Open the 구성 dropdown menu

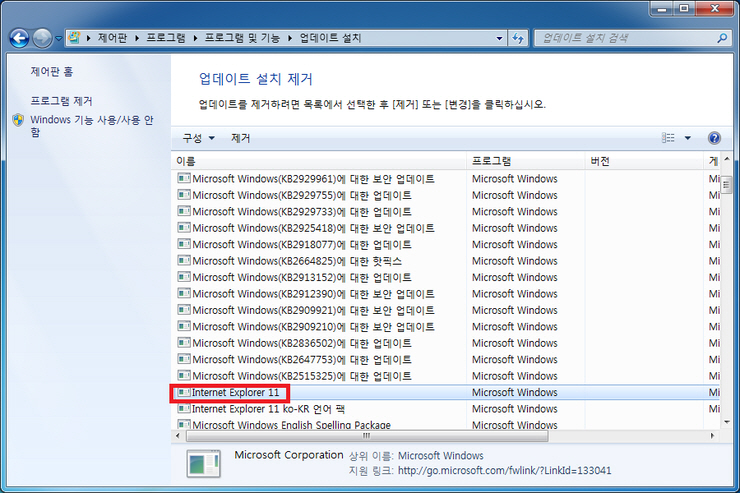tap(198, 138)
